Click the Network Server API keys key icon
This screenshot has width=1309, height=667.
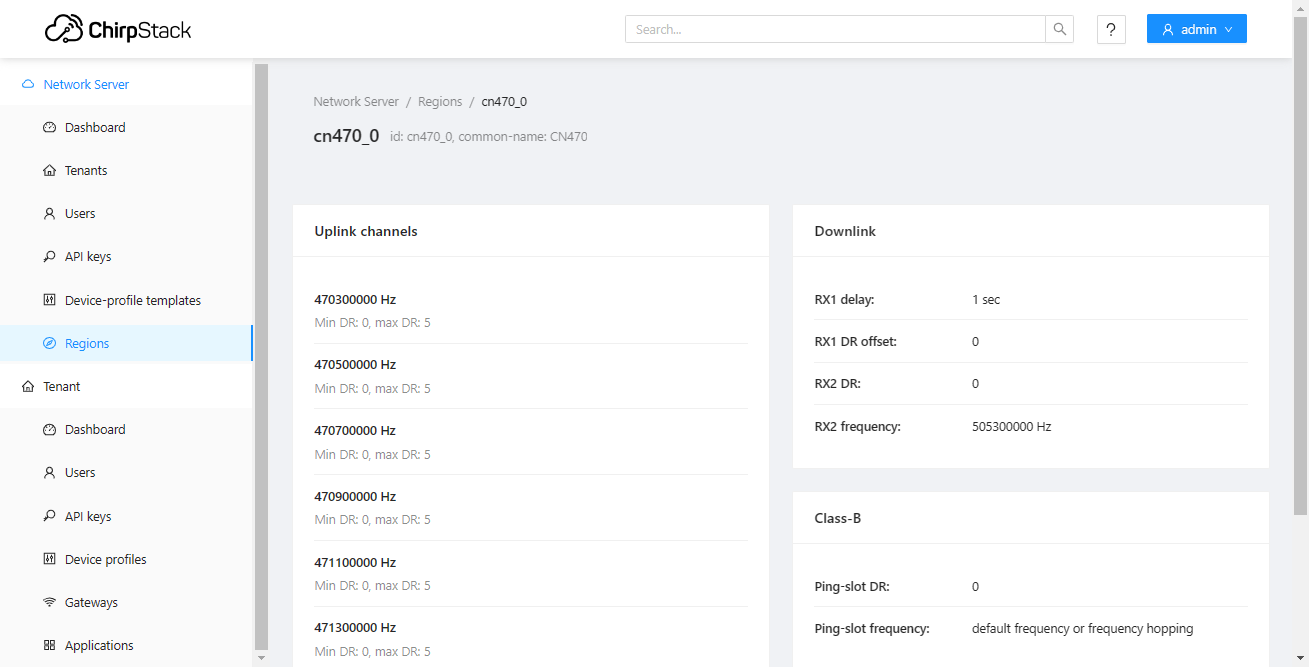(50, 257)
